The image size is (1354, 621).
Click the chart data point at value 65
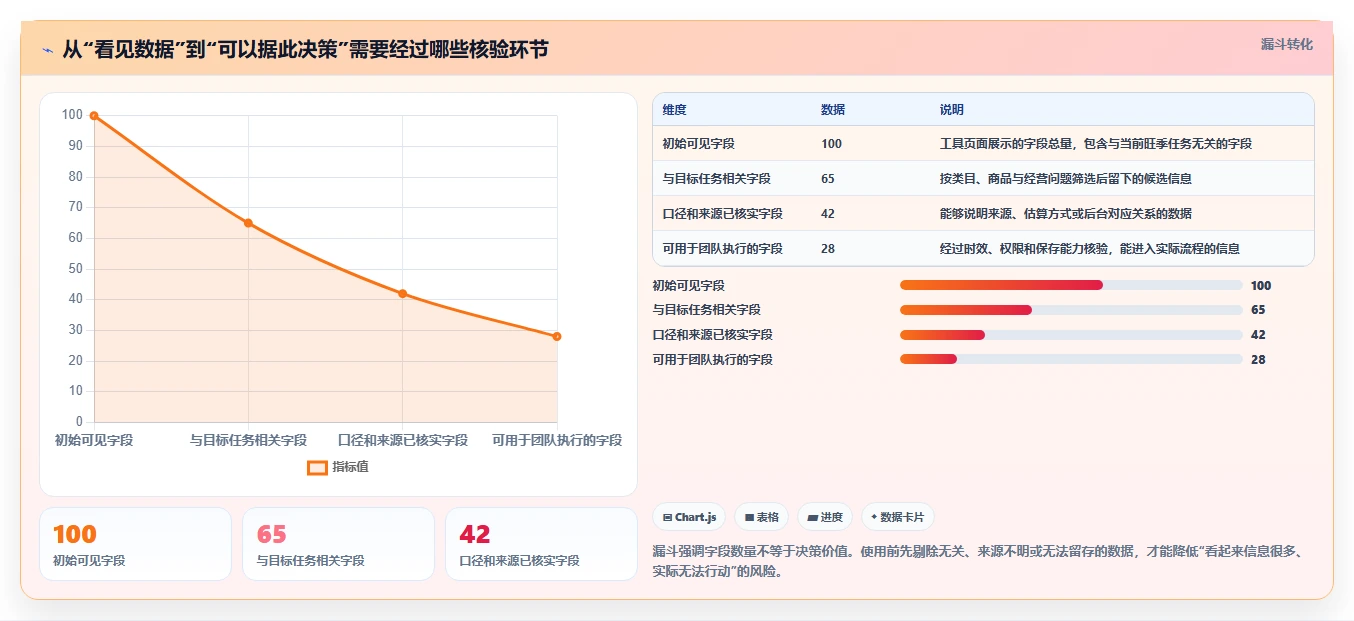pyautogui.click(x=248, y=223)
